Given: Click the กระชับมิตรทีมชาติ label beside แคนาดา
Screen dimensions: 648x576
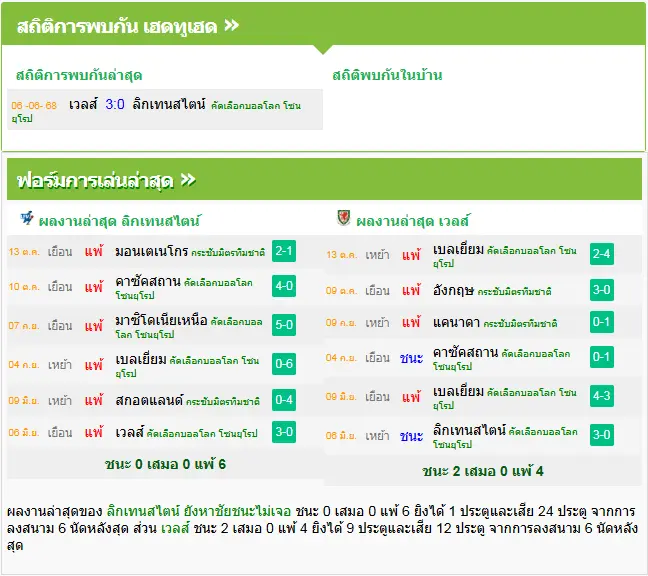Looking at the screenshot, I should pos(520,323).
